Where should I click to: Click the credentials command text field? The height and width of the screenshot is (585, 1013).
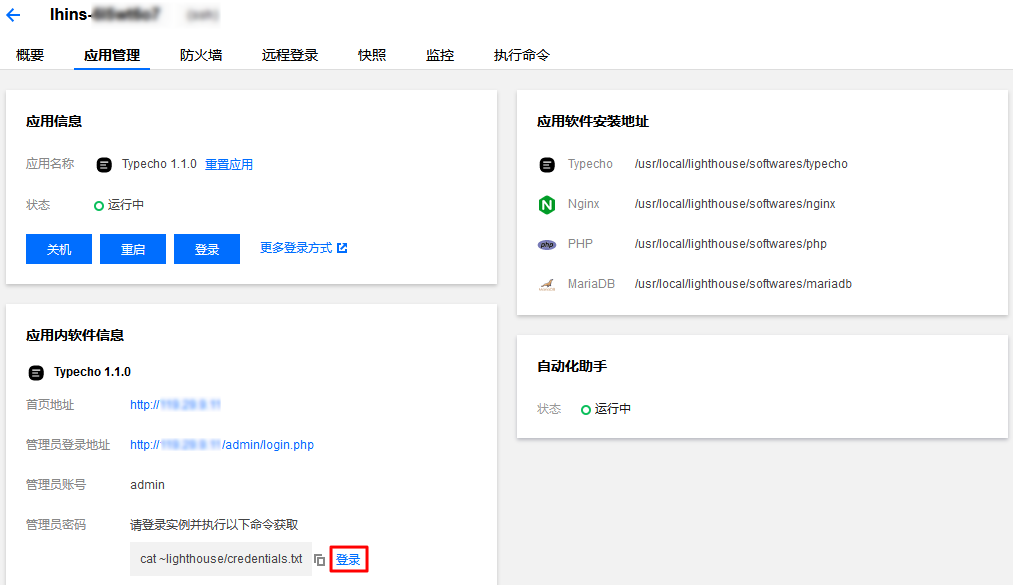(218, 559)
